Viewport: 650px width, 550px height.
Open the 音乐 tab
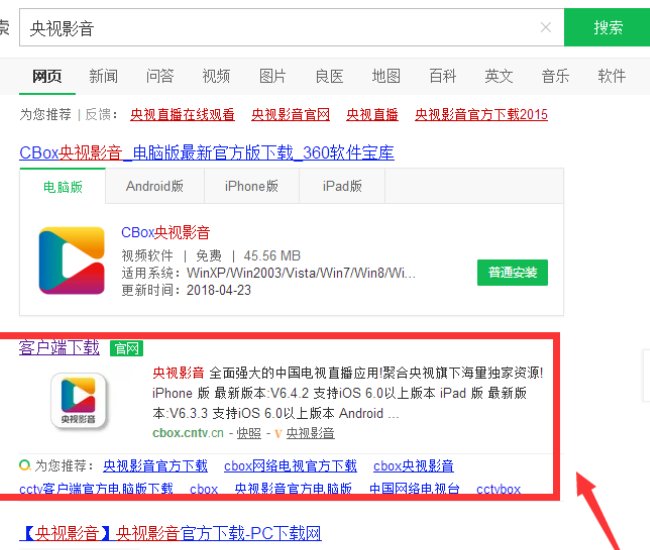(x=555, y=76)
